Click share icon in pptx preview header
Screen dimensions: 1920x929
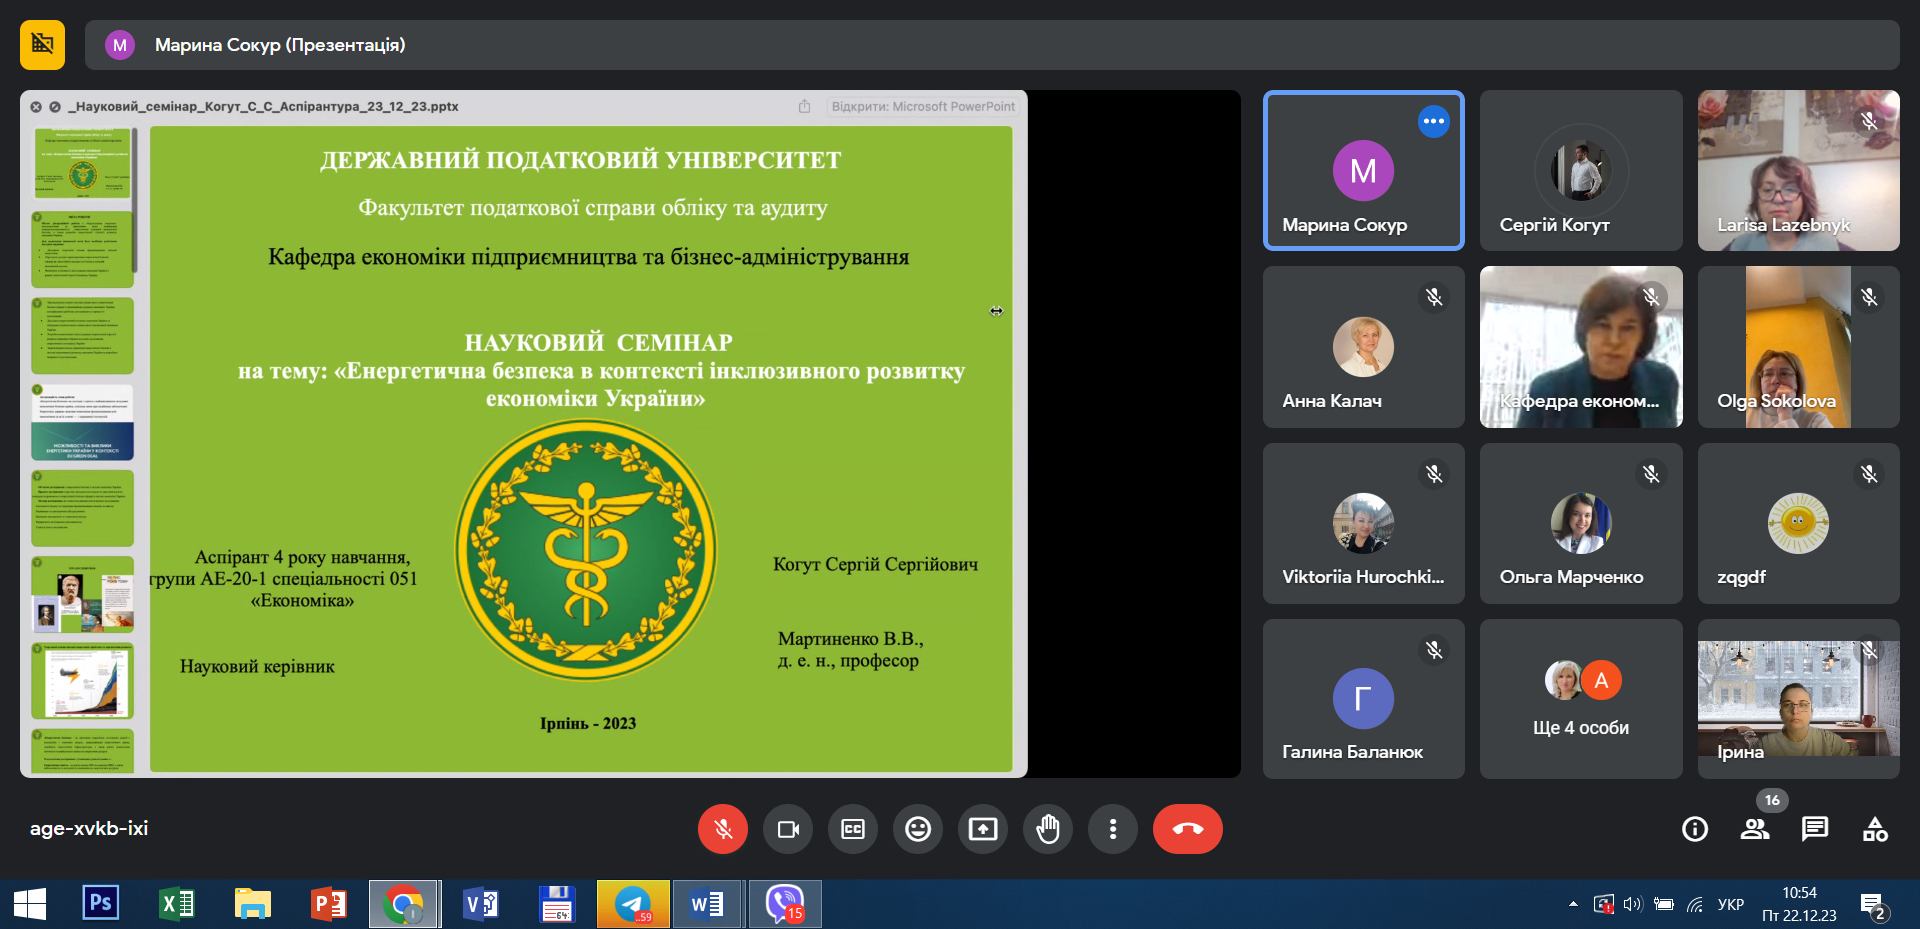click(804, 106)
